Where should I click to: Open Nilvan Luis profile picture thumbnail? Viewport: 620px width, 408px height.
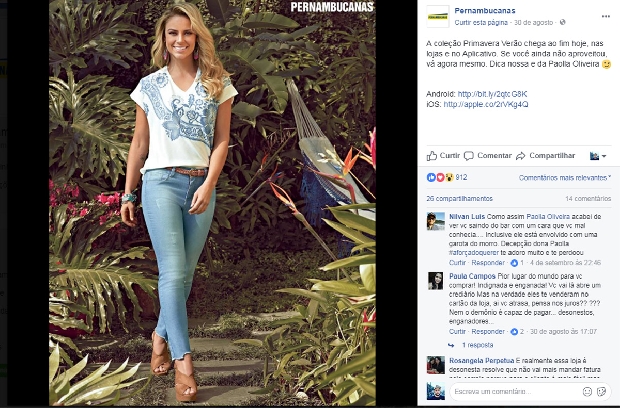point(436,221)
